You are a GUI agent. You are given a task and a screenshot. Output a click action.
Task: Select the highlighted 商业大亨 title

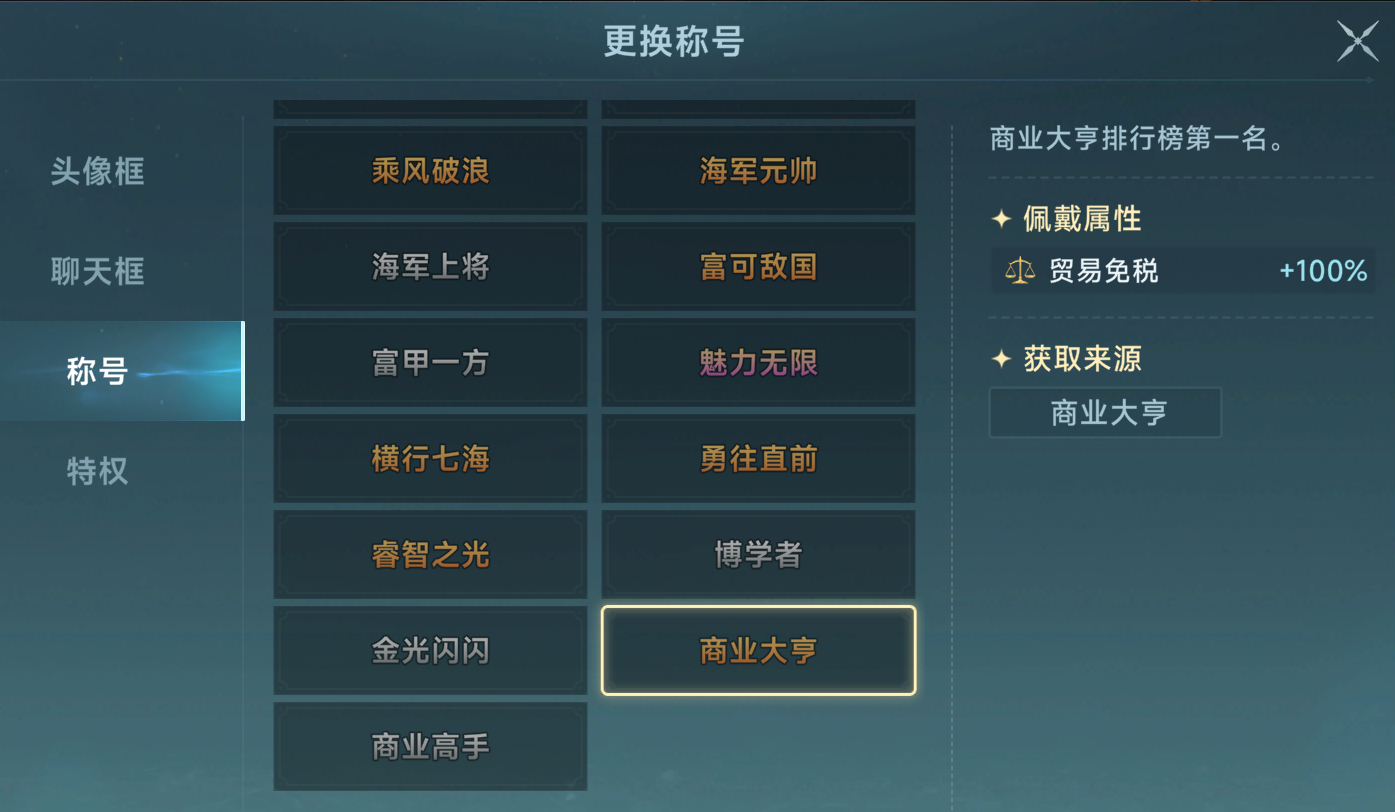(758, 651)
